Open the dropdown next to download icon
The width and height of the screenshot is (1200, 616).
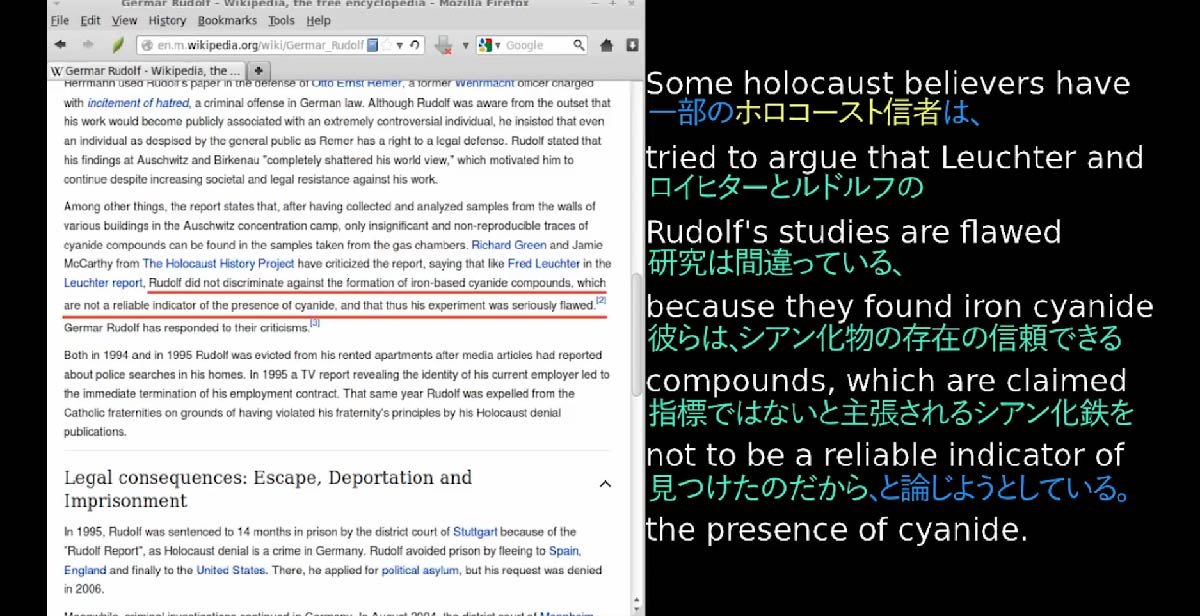tap(465, 45)
